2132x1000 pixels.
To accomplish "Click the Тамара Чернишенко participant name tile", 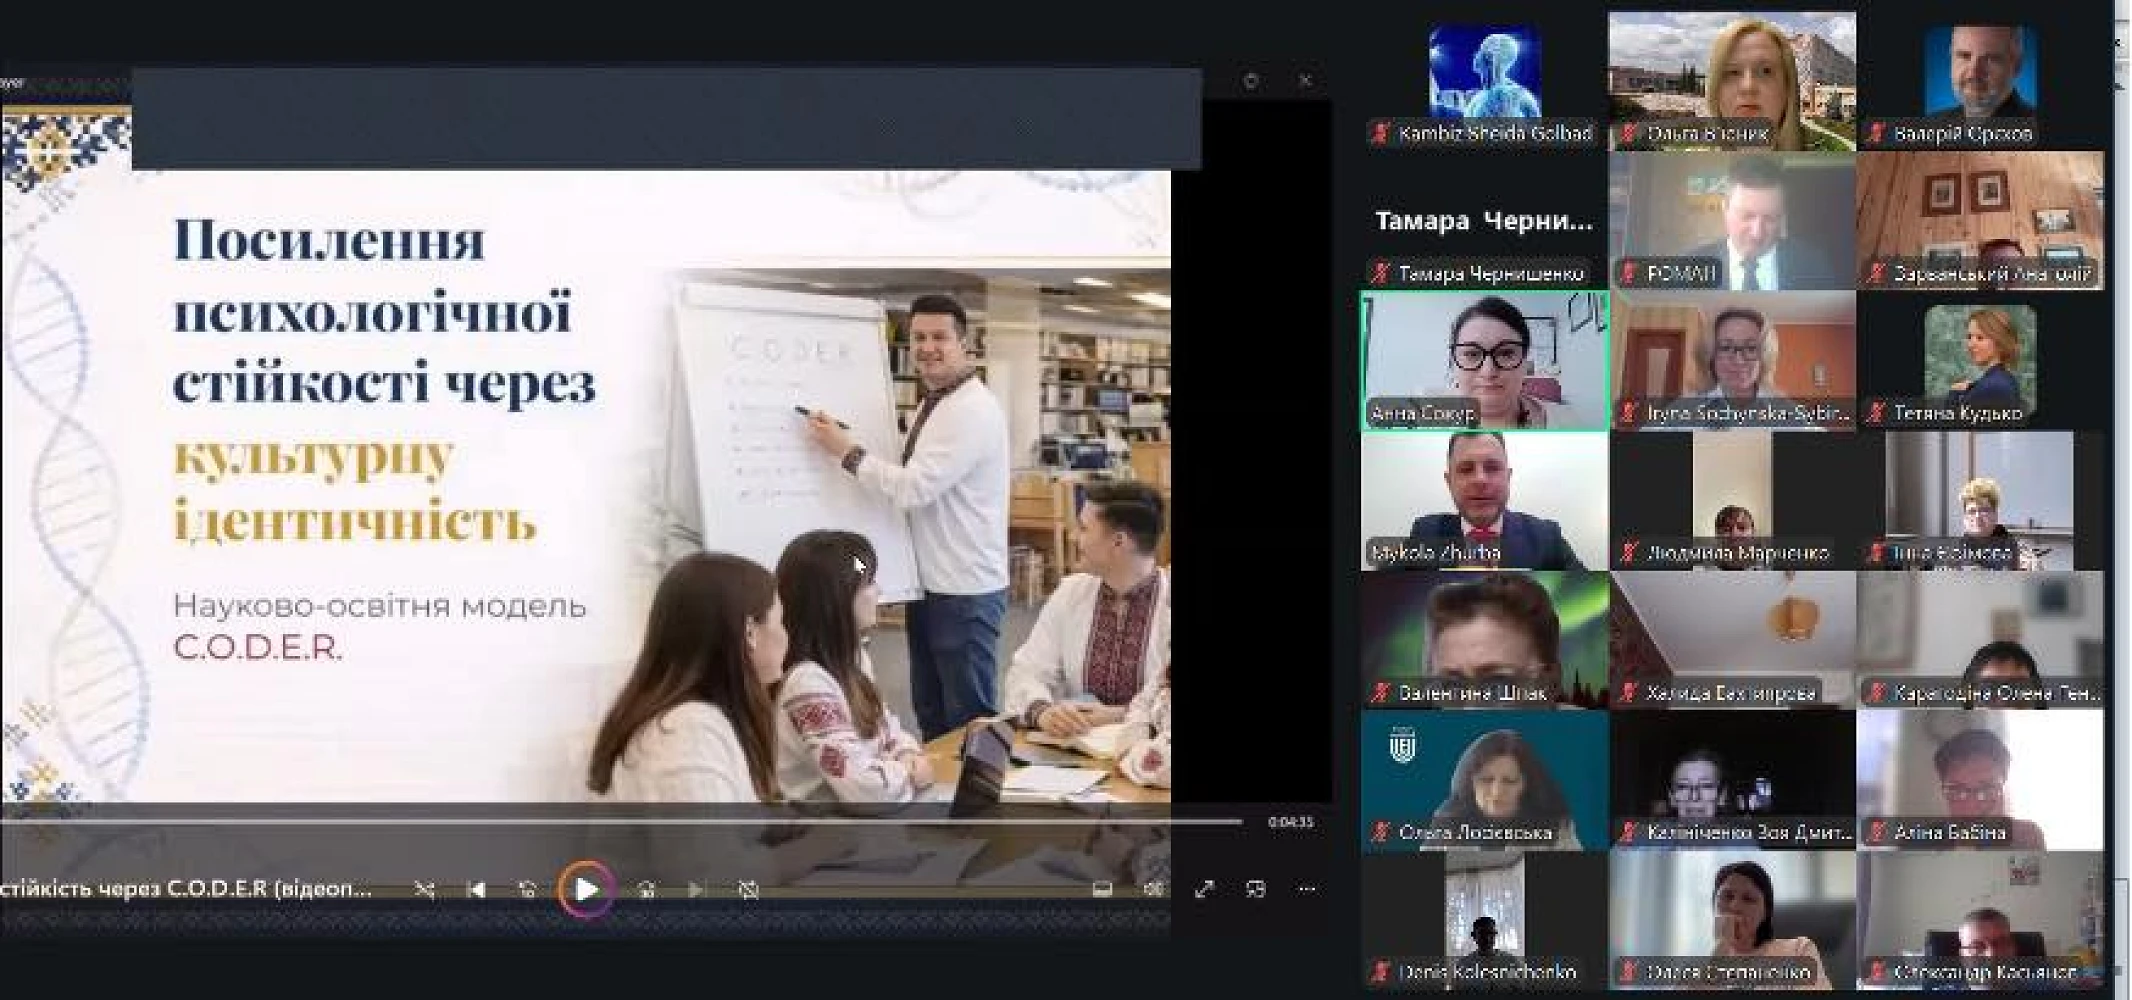I will click(1484, 222).
